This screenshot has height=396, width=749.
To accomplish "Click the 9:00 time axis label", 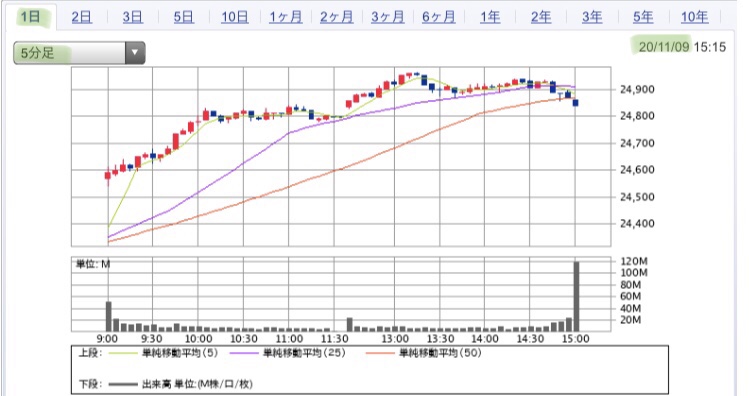I will click(x=107, y=339).
